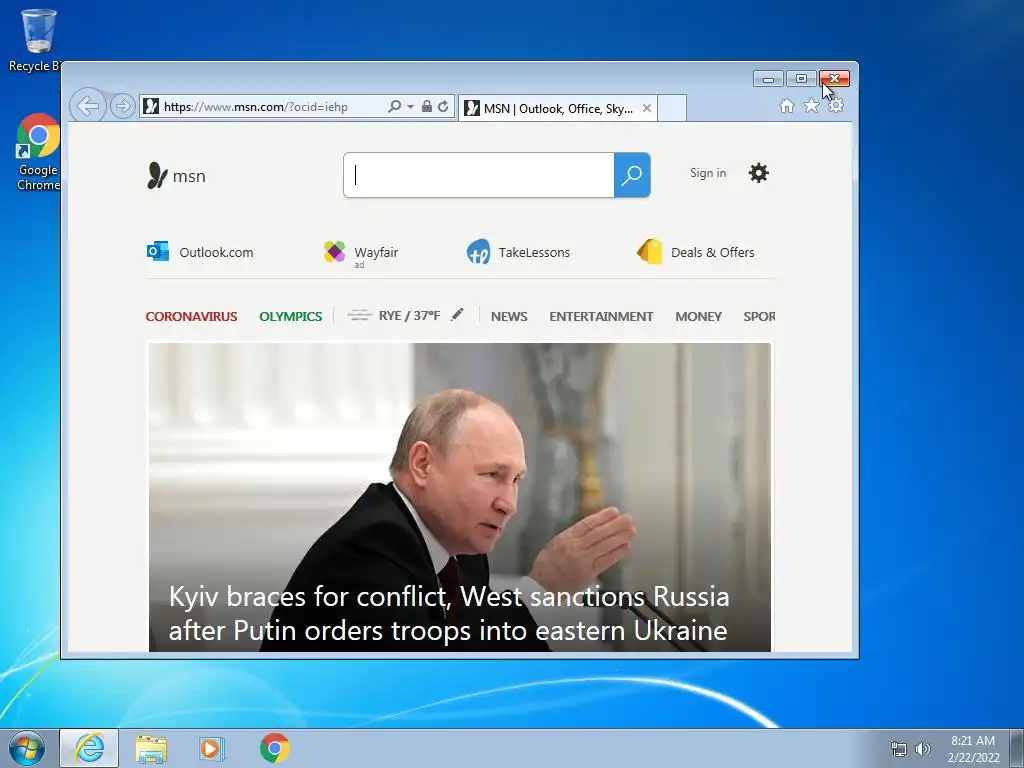The width and height of the screenshot is (1024, 768).
Task: Go back with the IE back arrow
Action: coord(88,105)
